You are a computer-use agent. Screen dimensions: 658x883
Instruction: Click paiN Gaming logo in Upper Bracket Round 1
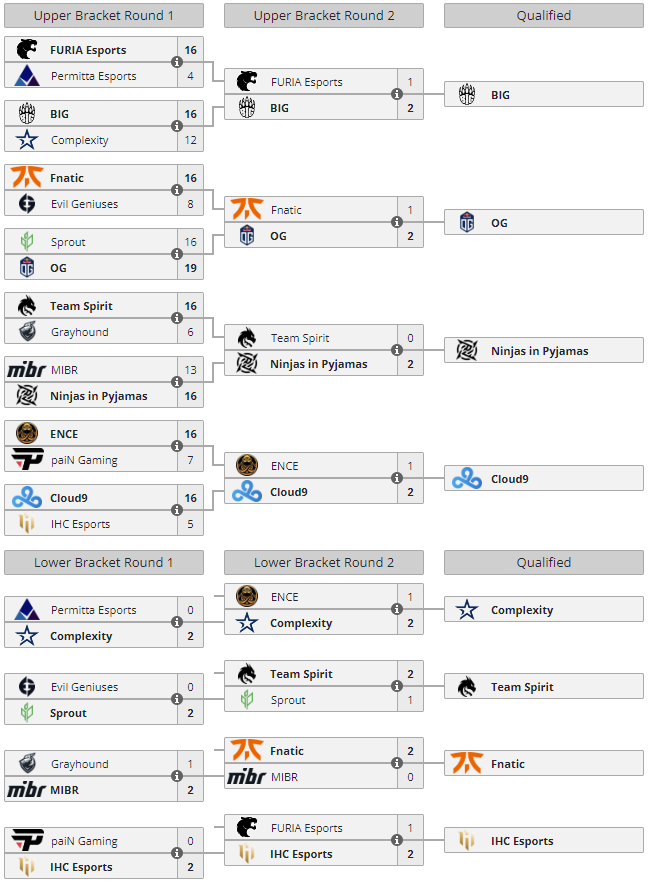[27, 460]
